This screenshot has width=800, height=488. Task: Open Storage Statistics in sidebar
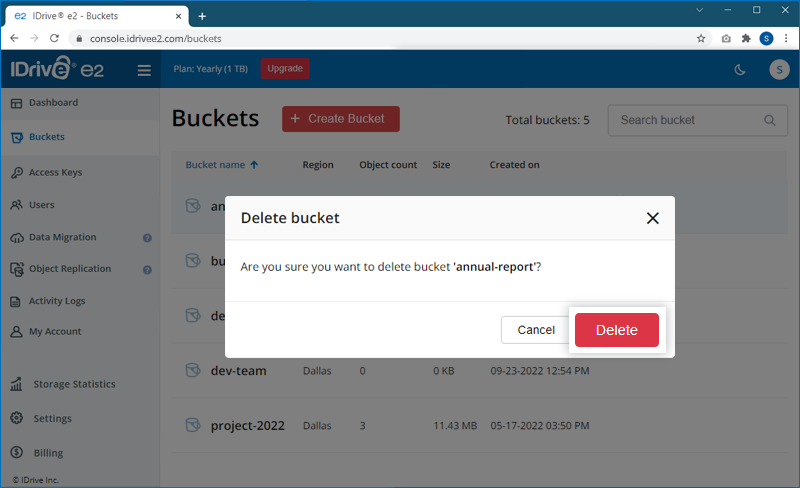(74, 384)
